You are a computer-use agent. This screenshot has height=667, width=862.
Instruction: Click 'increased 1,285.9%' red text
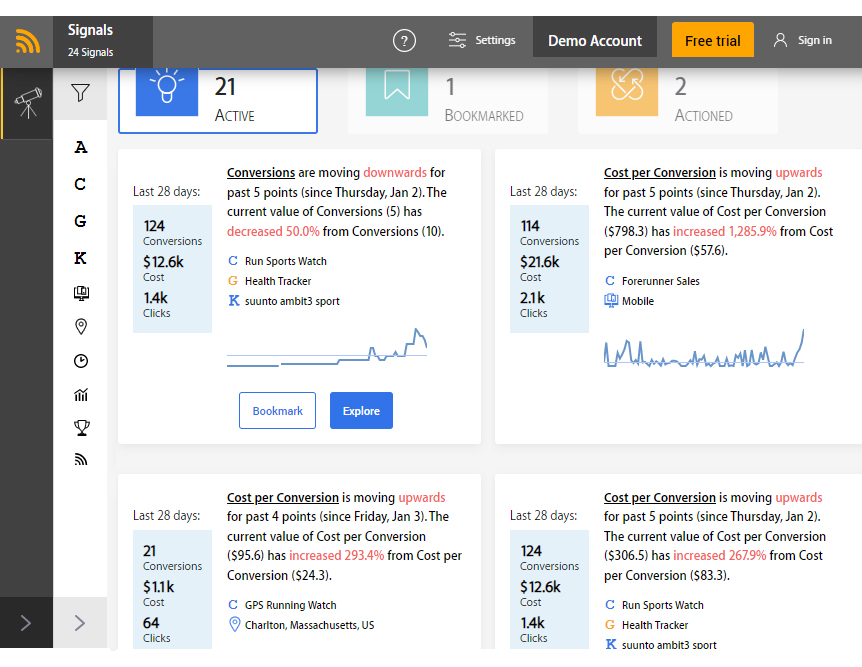[725, 231]
